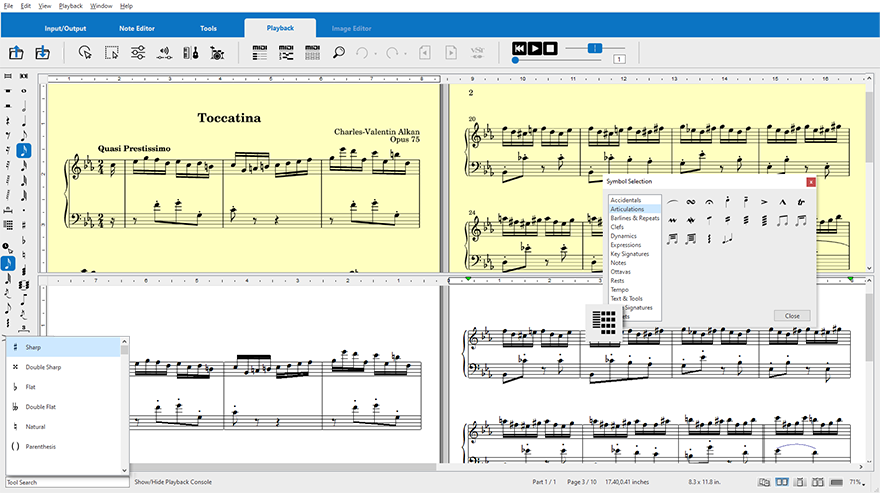Select Barlines & Repeats category
The image size is (880, 493).
click(635, 218)
